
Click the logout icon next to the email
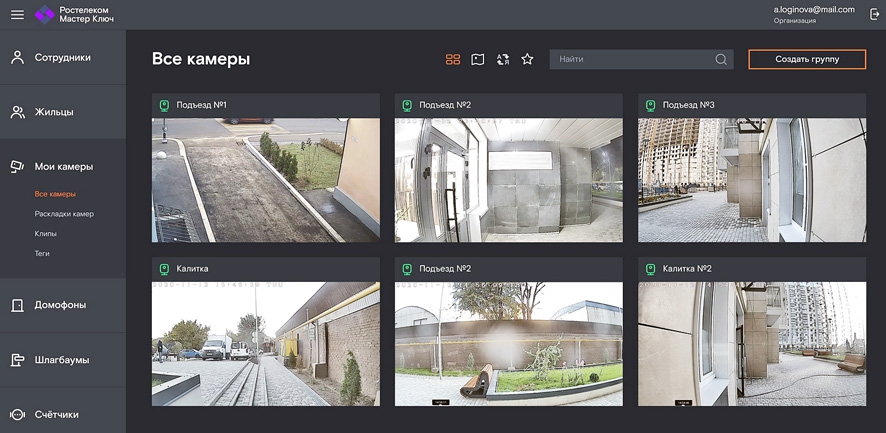click(x=874, y=14)
